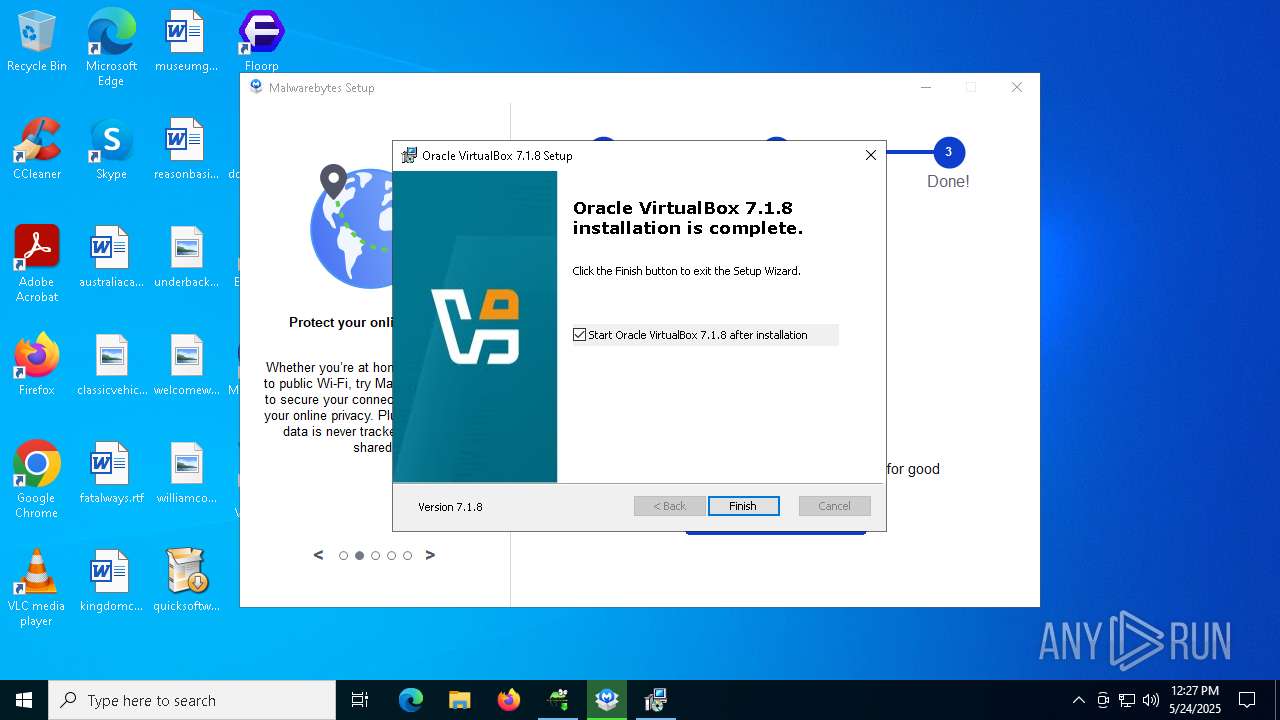This screenshot has width=1280, height=720.
Task: Select australiaca... document icon
Action: point(111,257)
